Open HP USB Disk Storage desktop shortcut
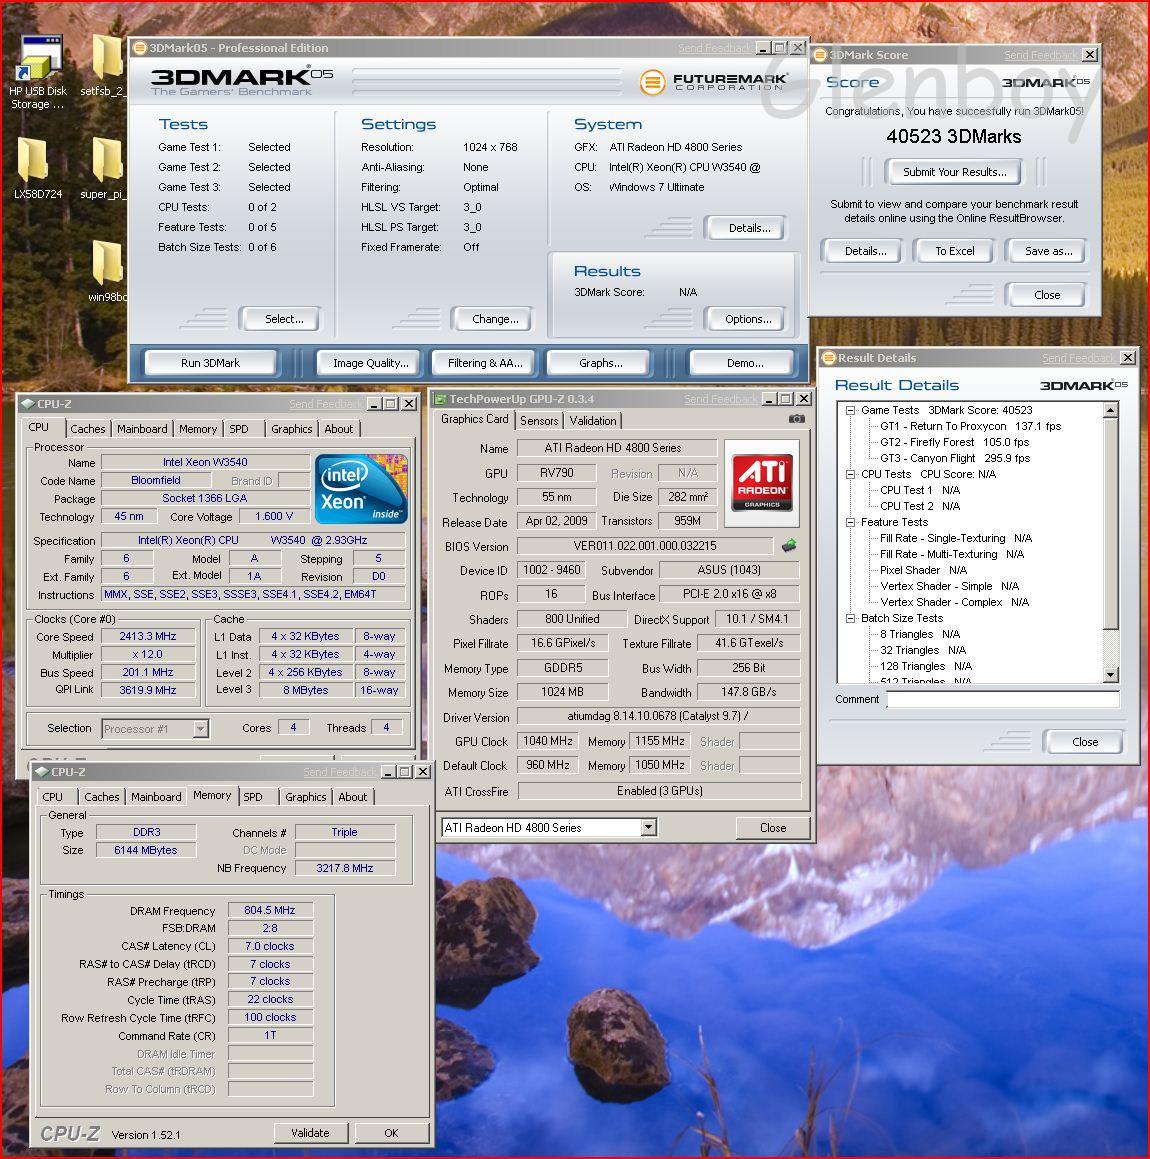 [x=38, y=62]
